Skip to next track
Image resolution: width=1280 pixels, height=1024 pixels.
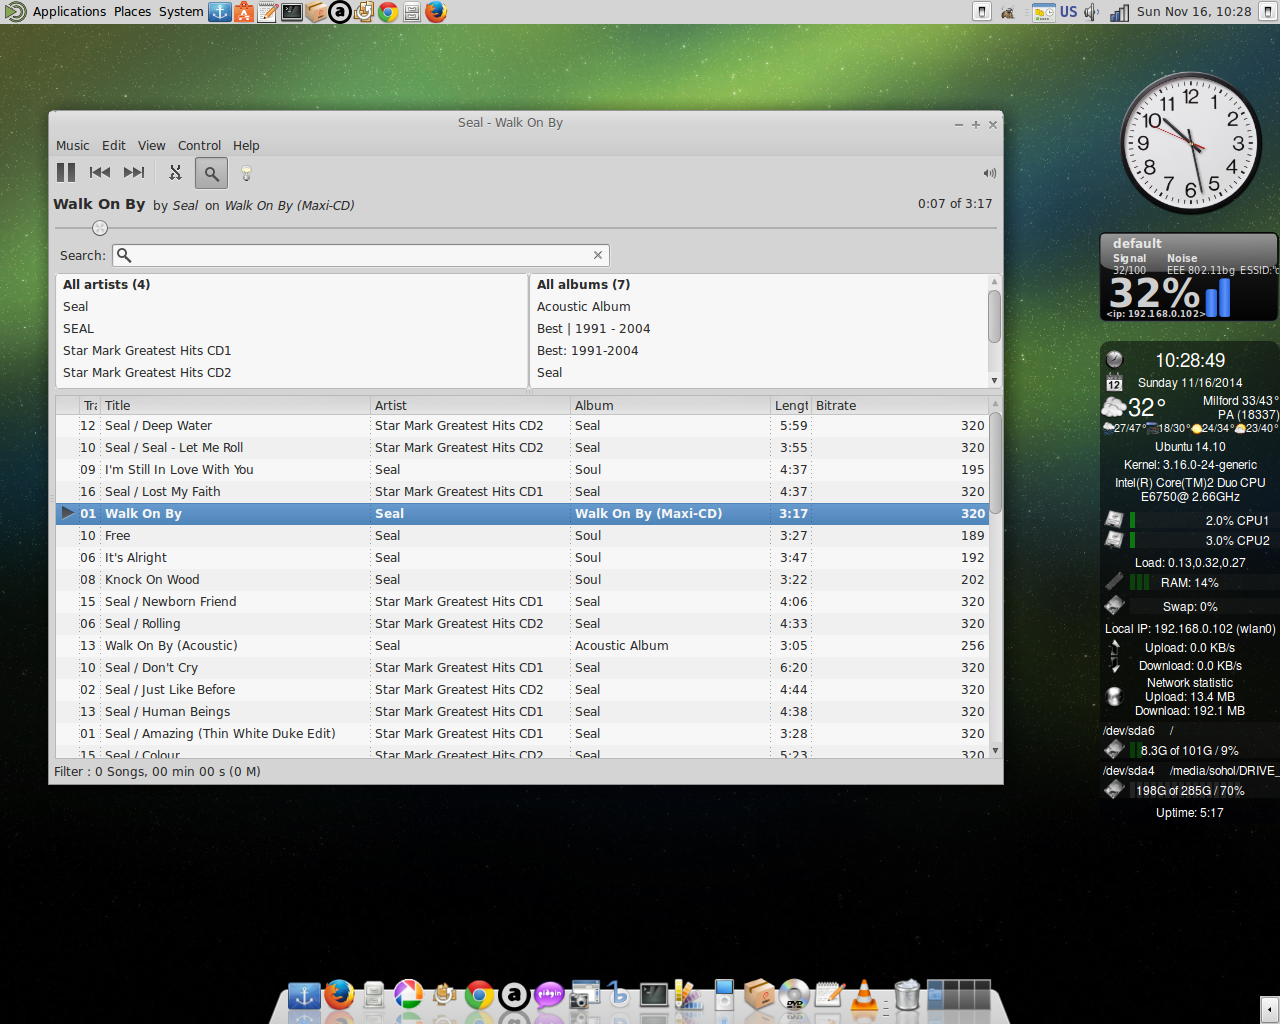pyautogui.click(x=134, y=173)
